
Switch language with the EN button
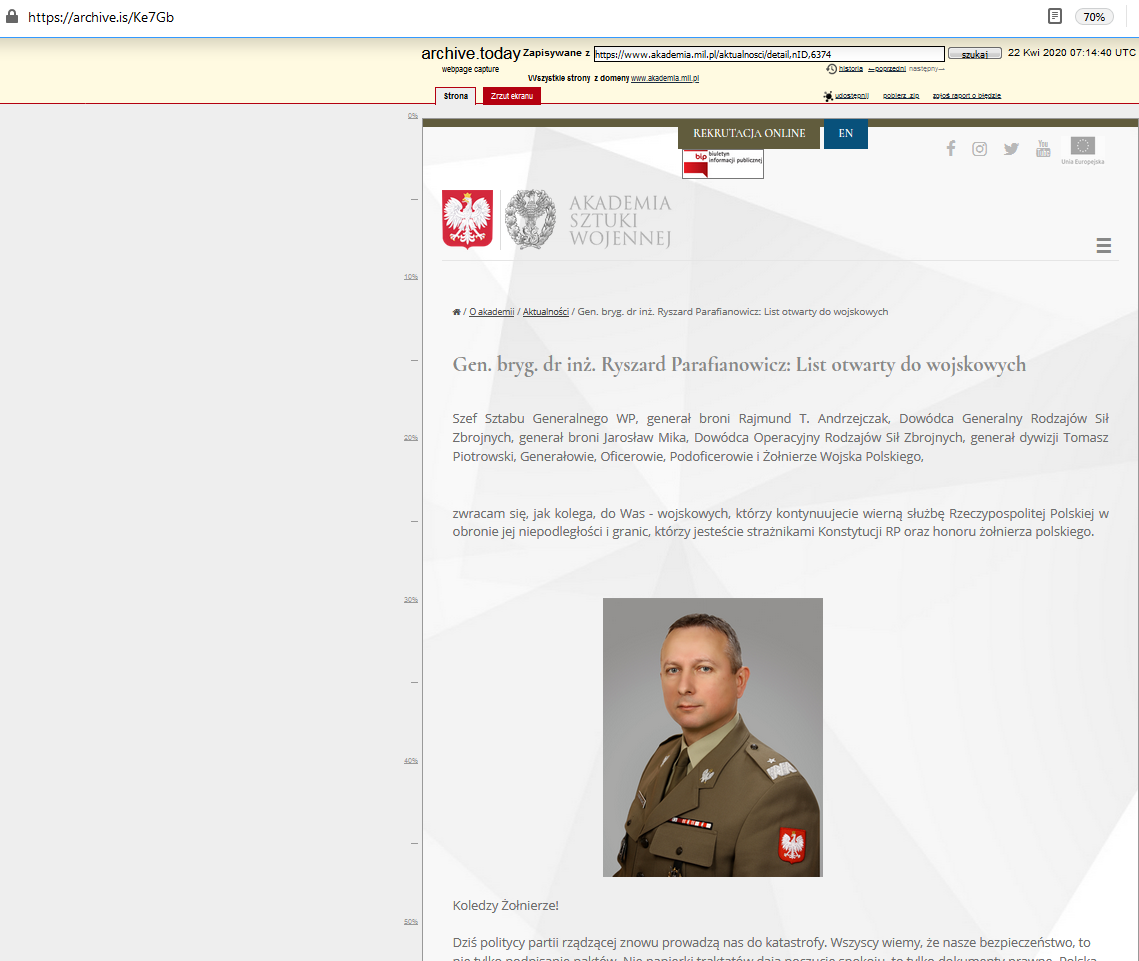click(x=845, y=134)
